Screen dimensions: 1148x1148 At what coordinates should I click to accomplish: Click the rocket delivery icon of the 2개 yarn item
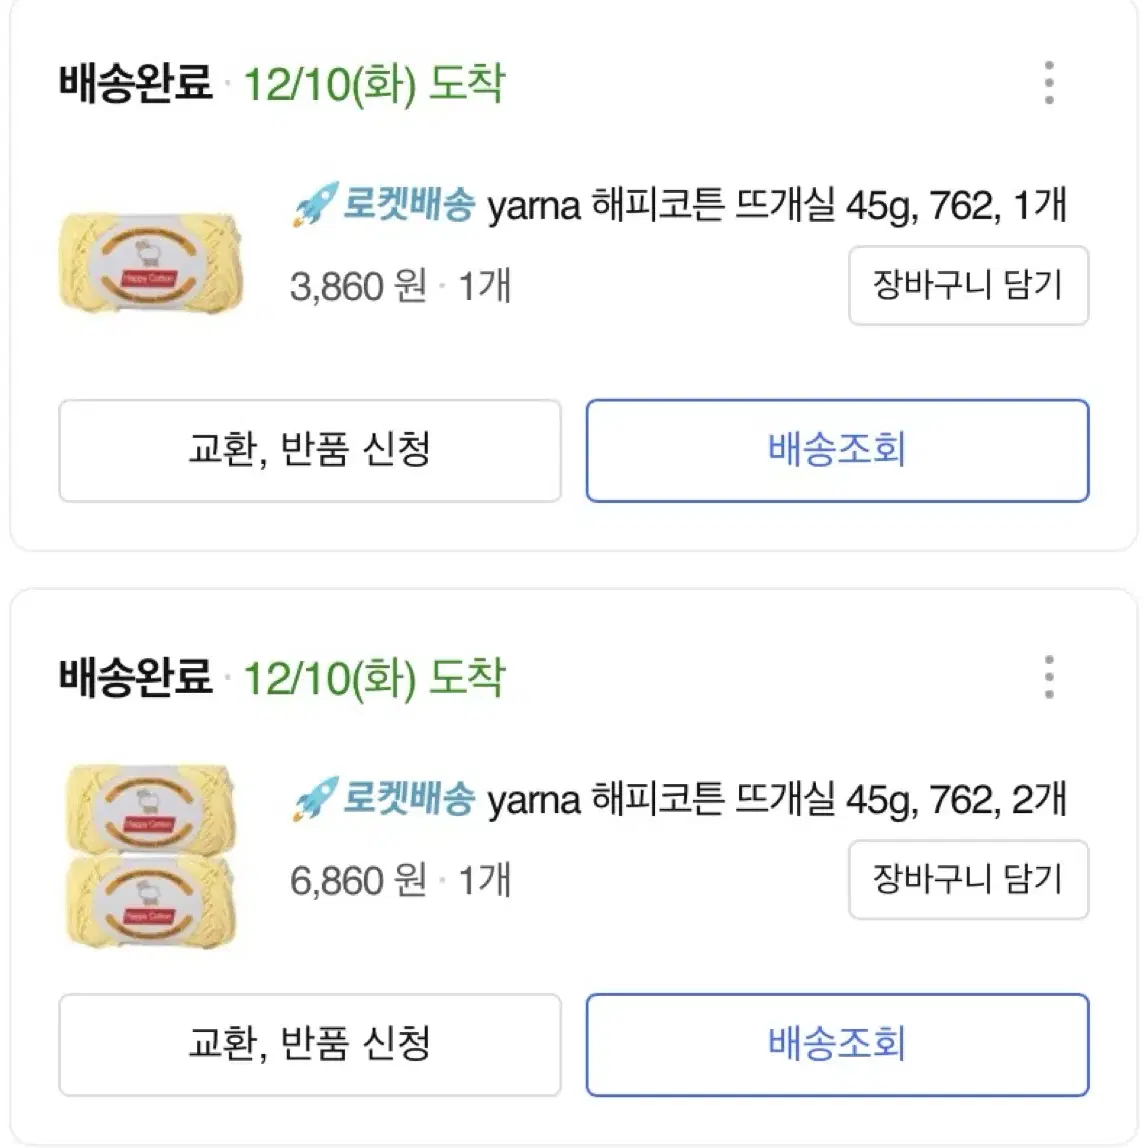[315, 798]
